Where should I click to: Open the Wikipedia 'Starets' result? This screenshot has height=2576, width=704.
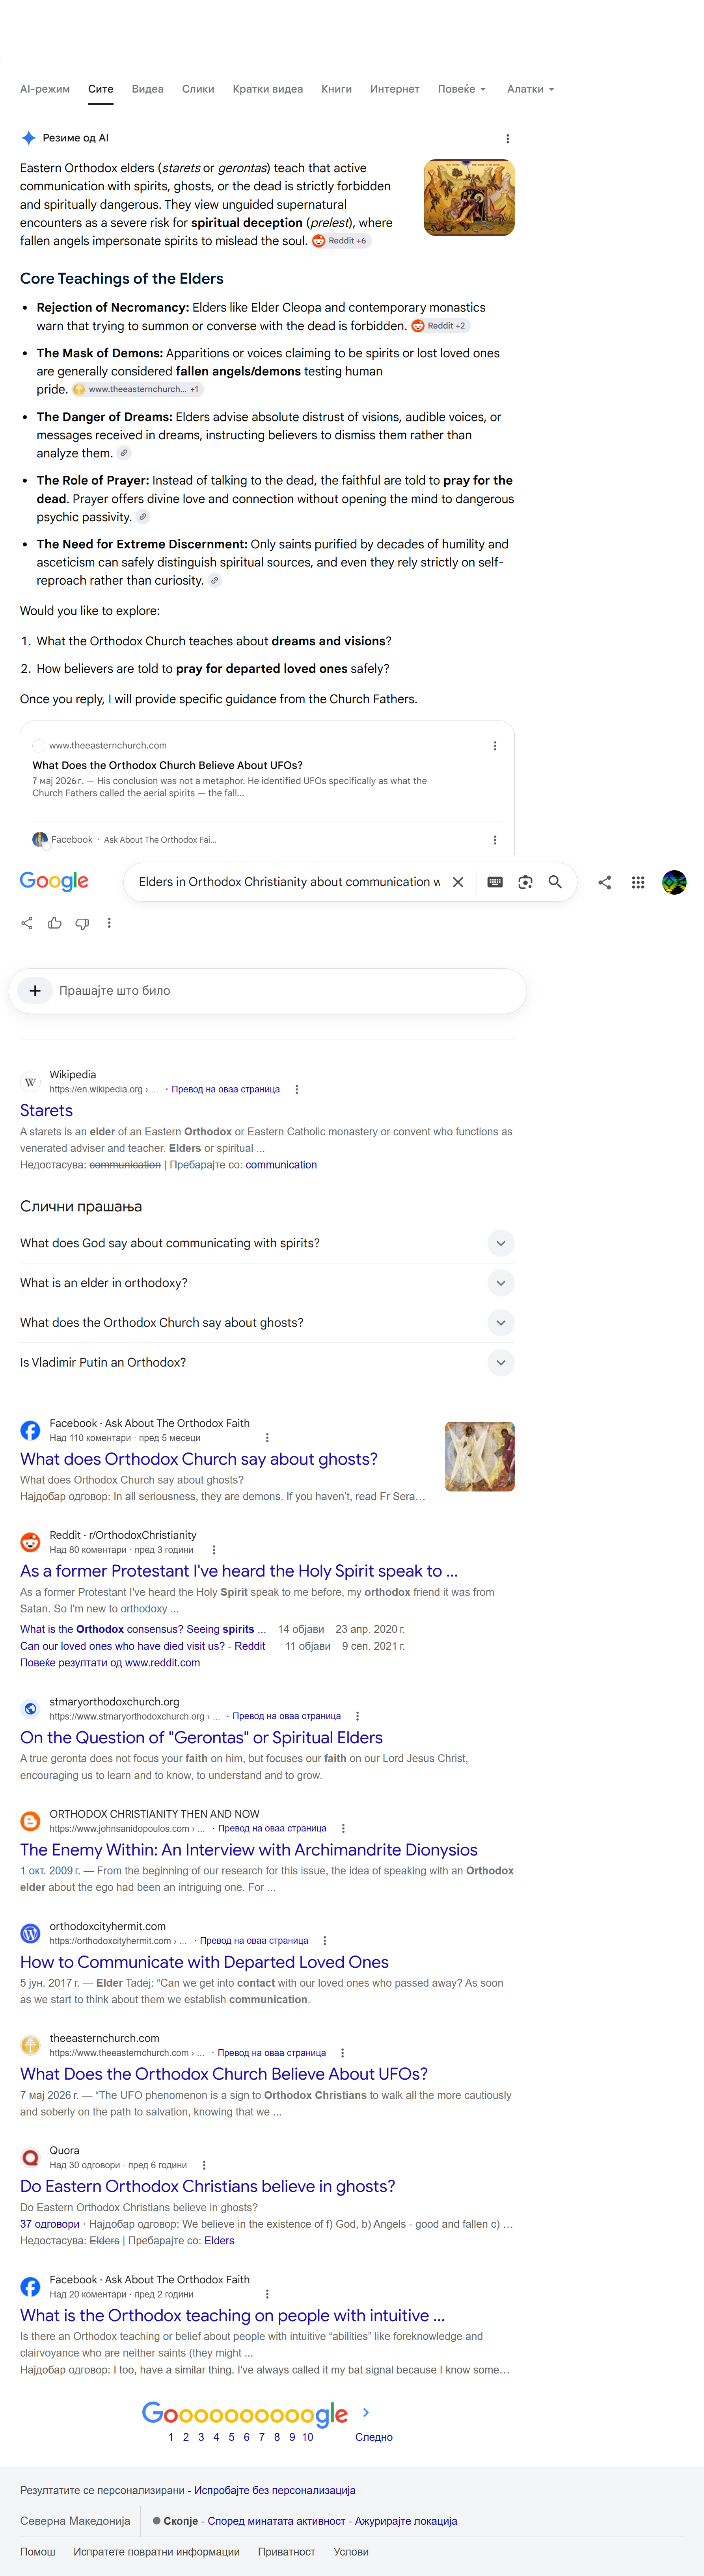tap(46, 1110)
